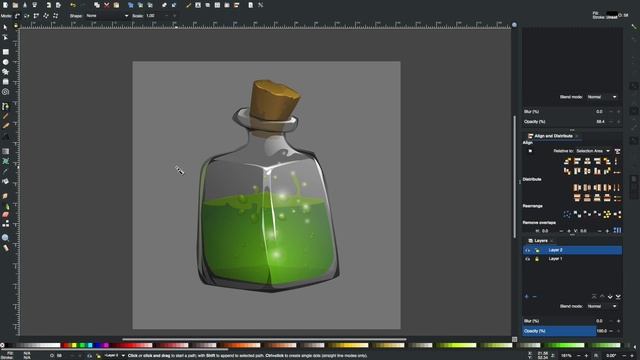The height and width of the screenshot is (360, 640).
Task: Select the Bezier pen tool
Action: [5, 106]
